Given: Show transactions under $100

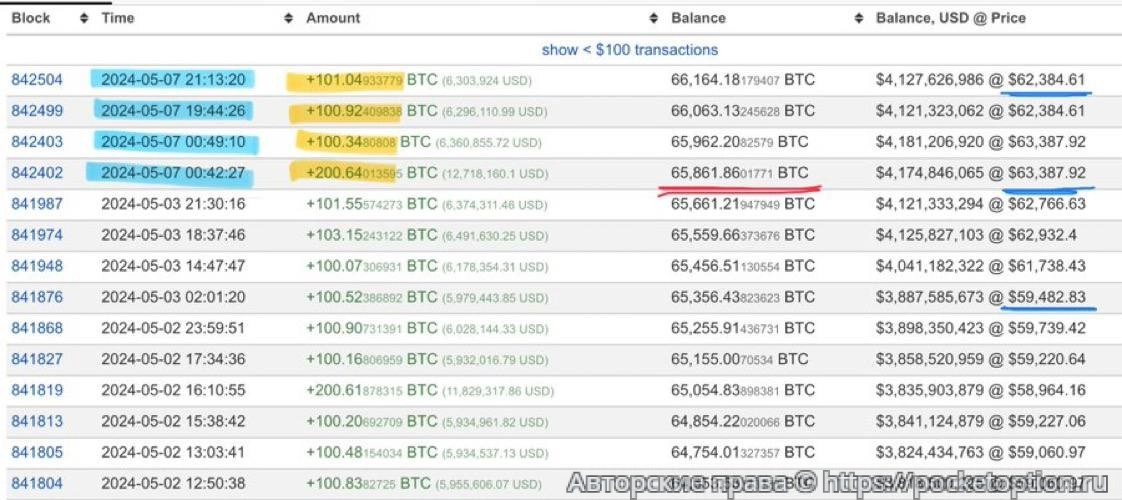Looking at the screenshot, I should point(629,49).
